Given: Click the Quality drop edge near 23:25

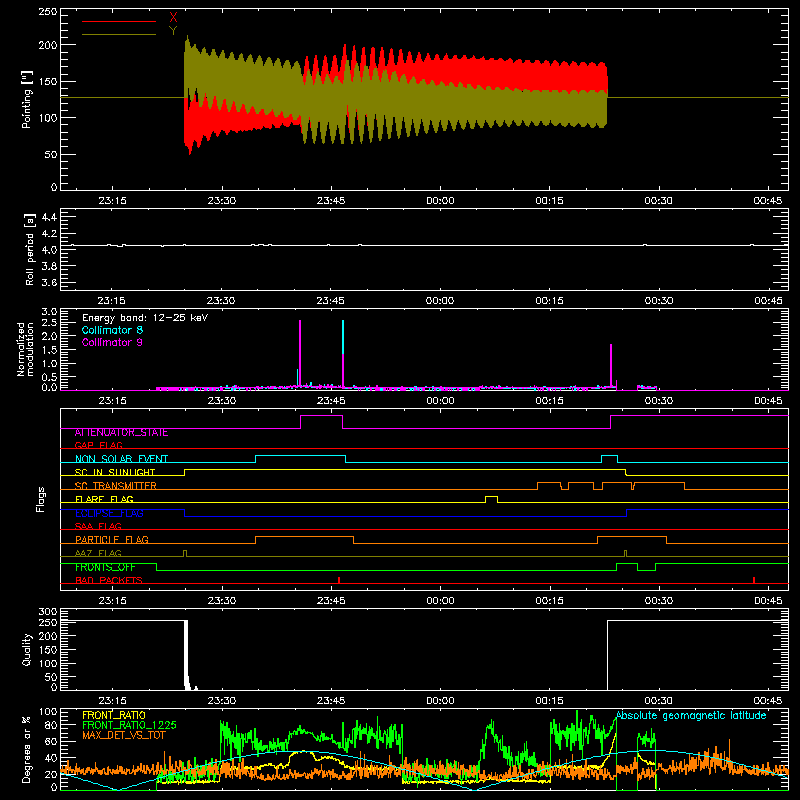Looking at the screenshot, I should point(186,655).
